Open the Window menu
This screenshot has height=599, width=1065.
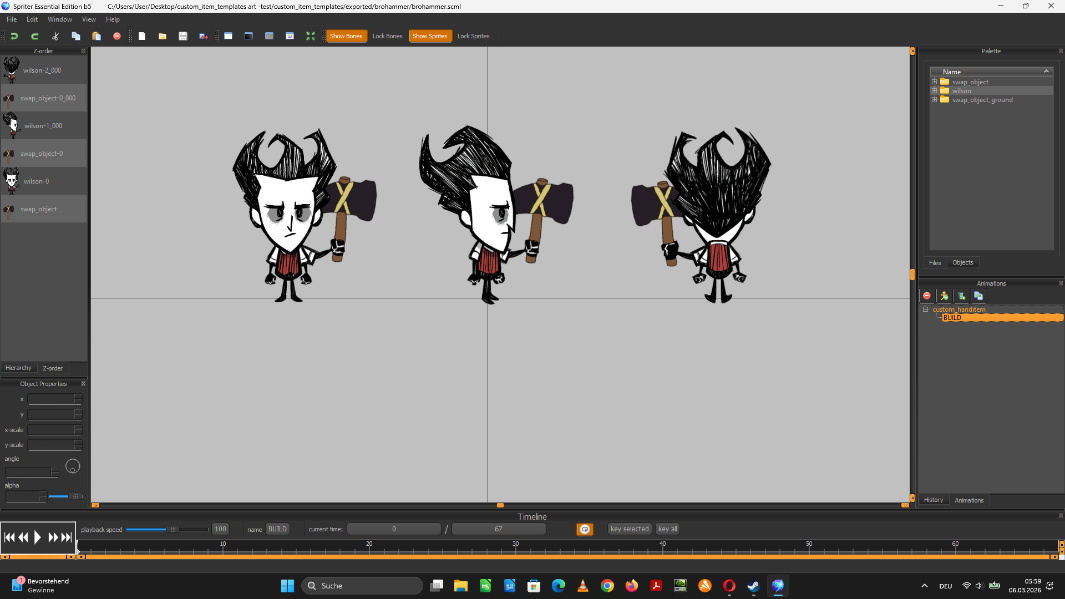[x=60, y=19]
